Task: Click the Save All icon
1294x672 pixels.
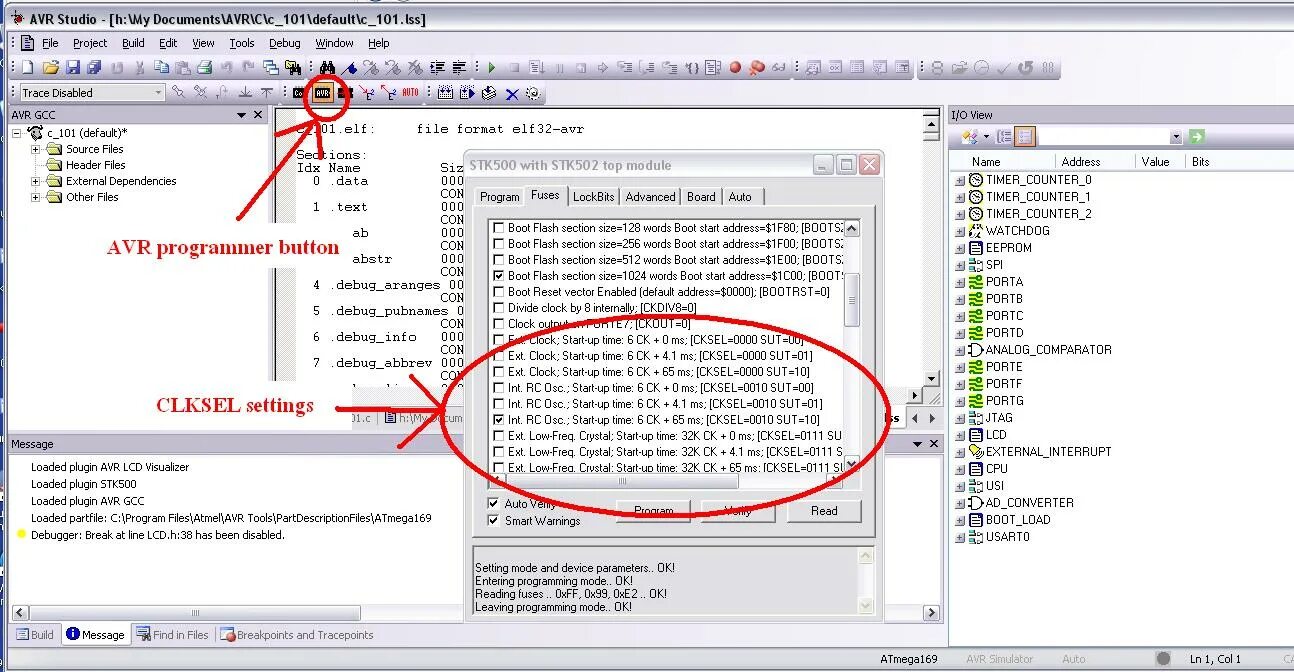Action: (x=94, y=68)
